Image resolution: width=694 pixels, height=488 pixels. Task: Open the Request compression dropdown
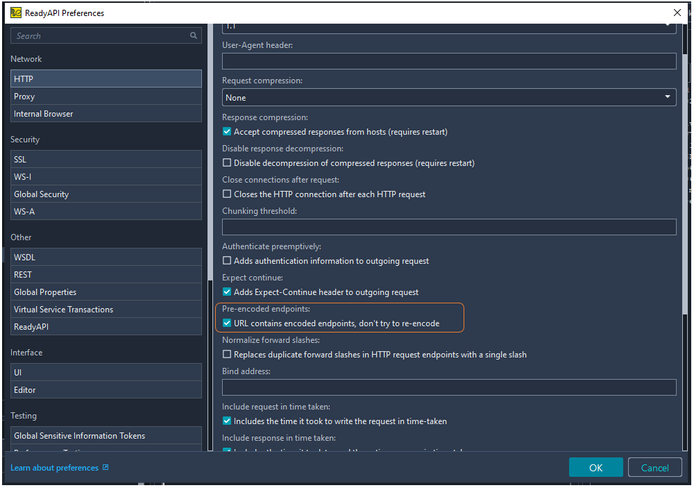coord(448,98)
